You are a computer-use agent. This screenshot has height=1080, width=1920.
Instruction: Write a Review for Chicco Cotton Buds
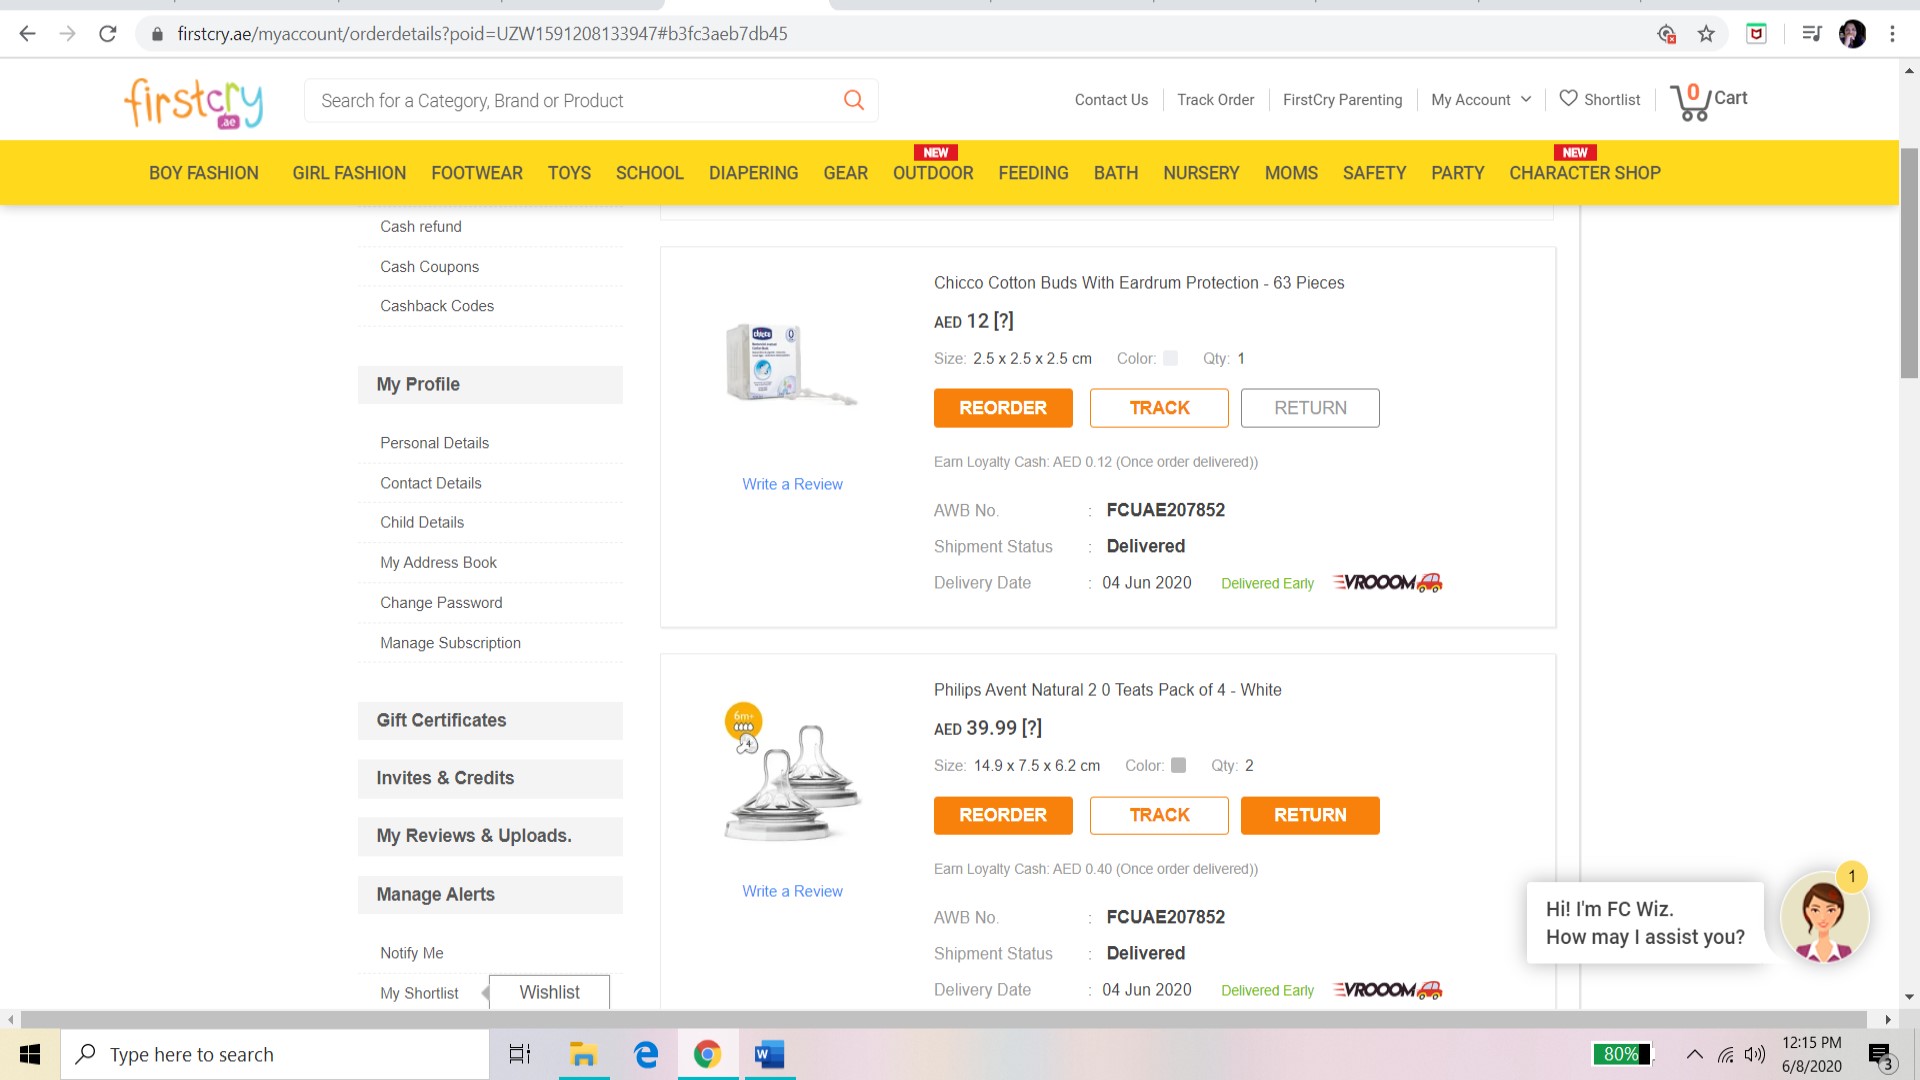[792, 484]
